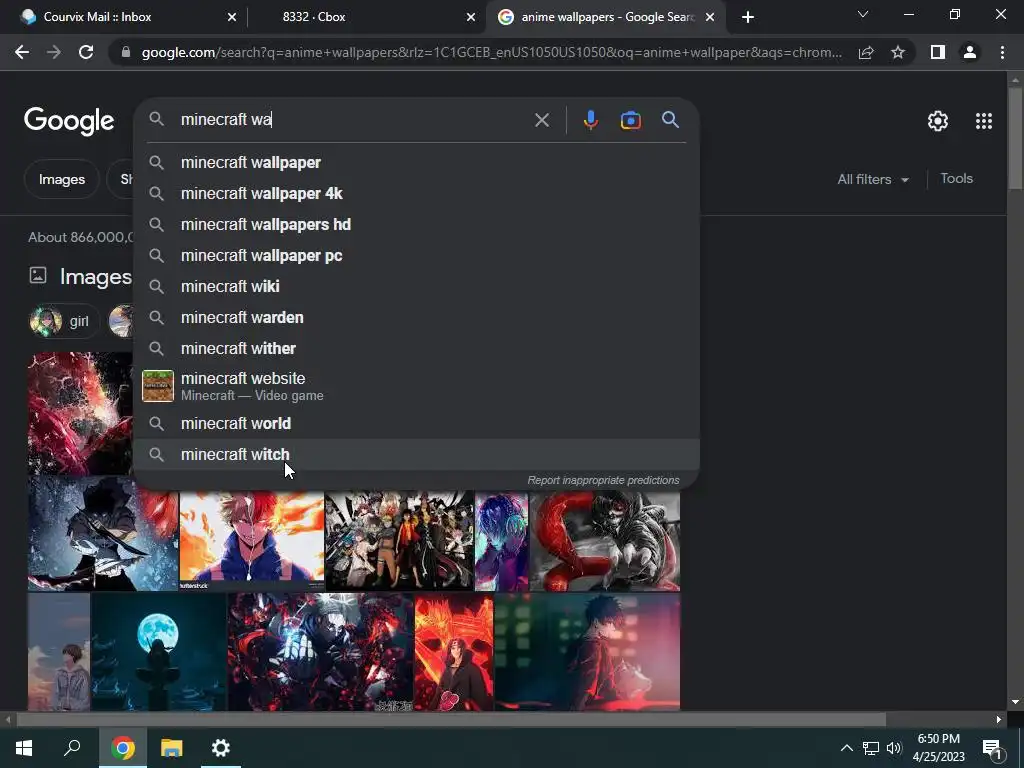1024x768 pixels.
Task: Select suggestion minecraft wallpapers hd
Action: point(416,225)
